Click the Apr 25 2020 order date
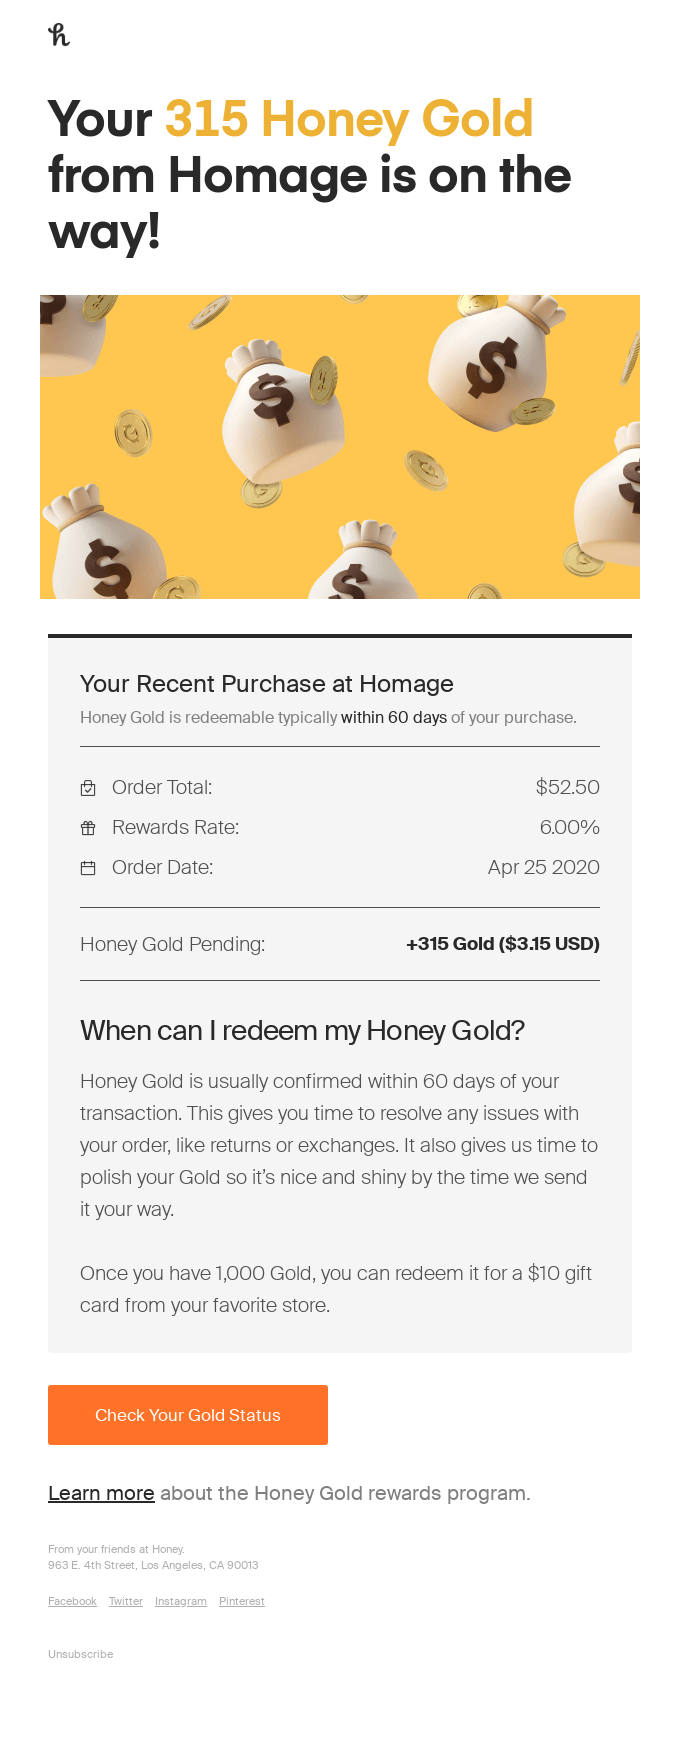The height and width of the screenshot is (1753, 680). 543,867
